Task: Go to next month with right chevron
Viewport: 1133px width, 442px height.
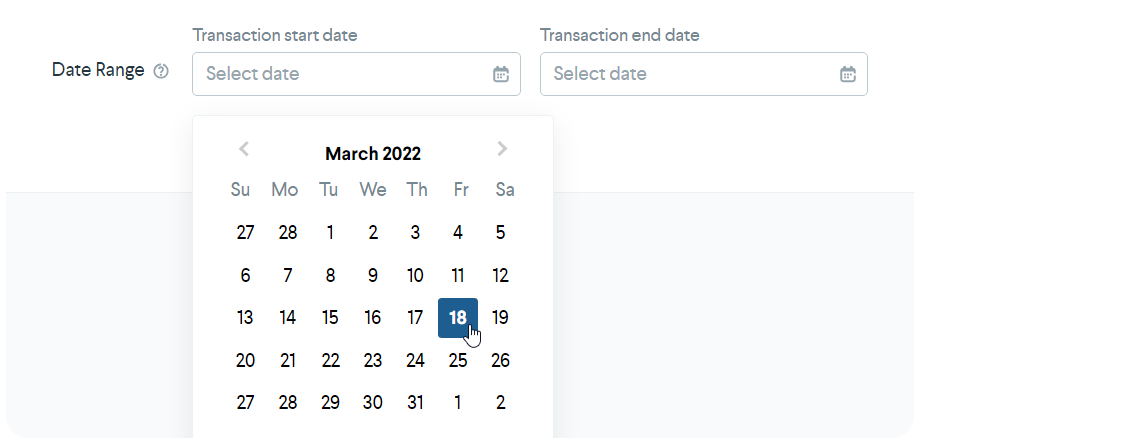Action: point(502,149)
